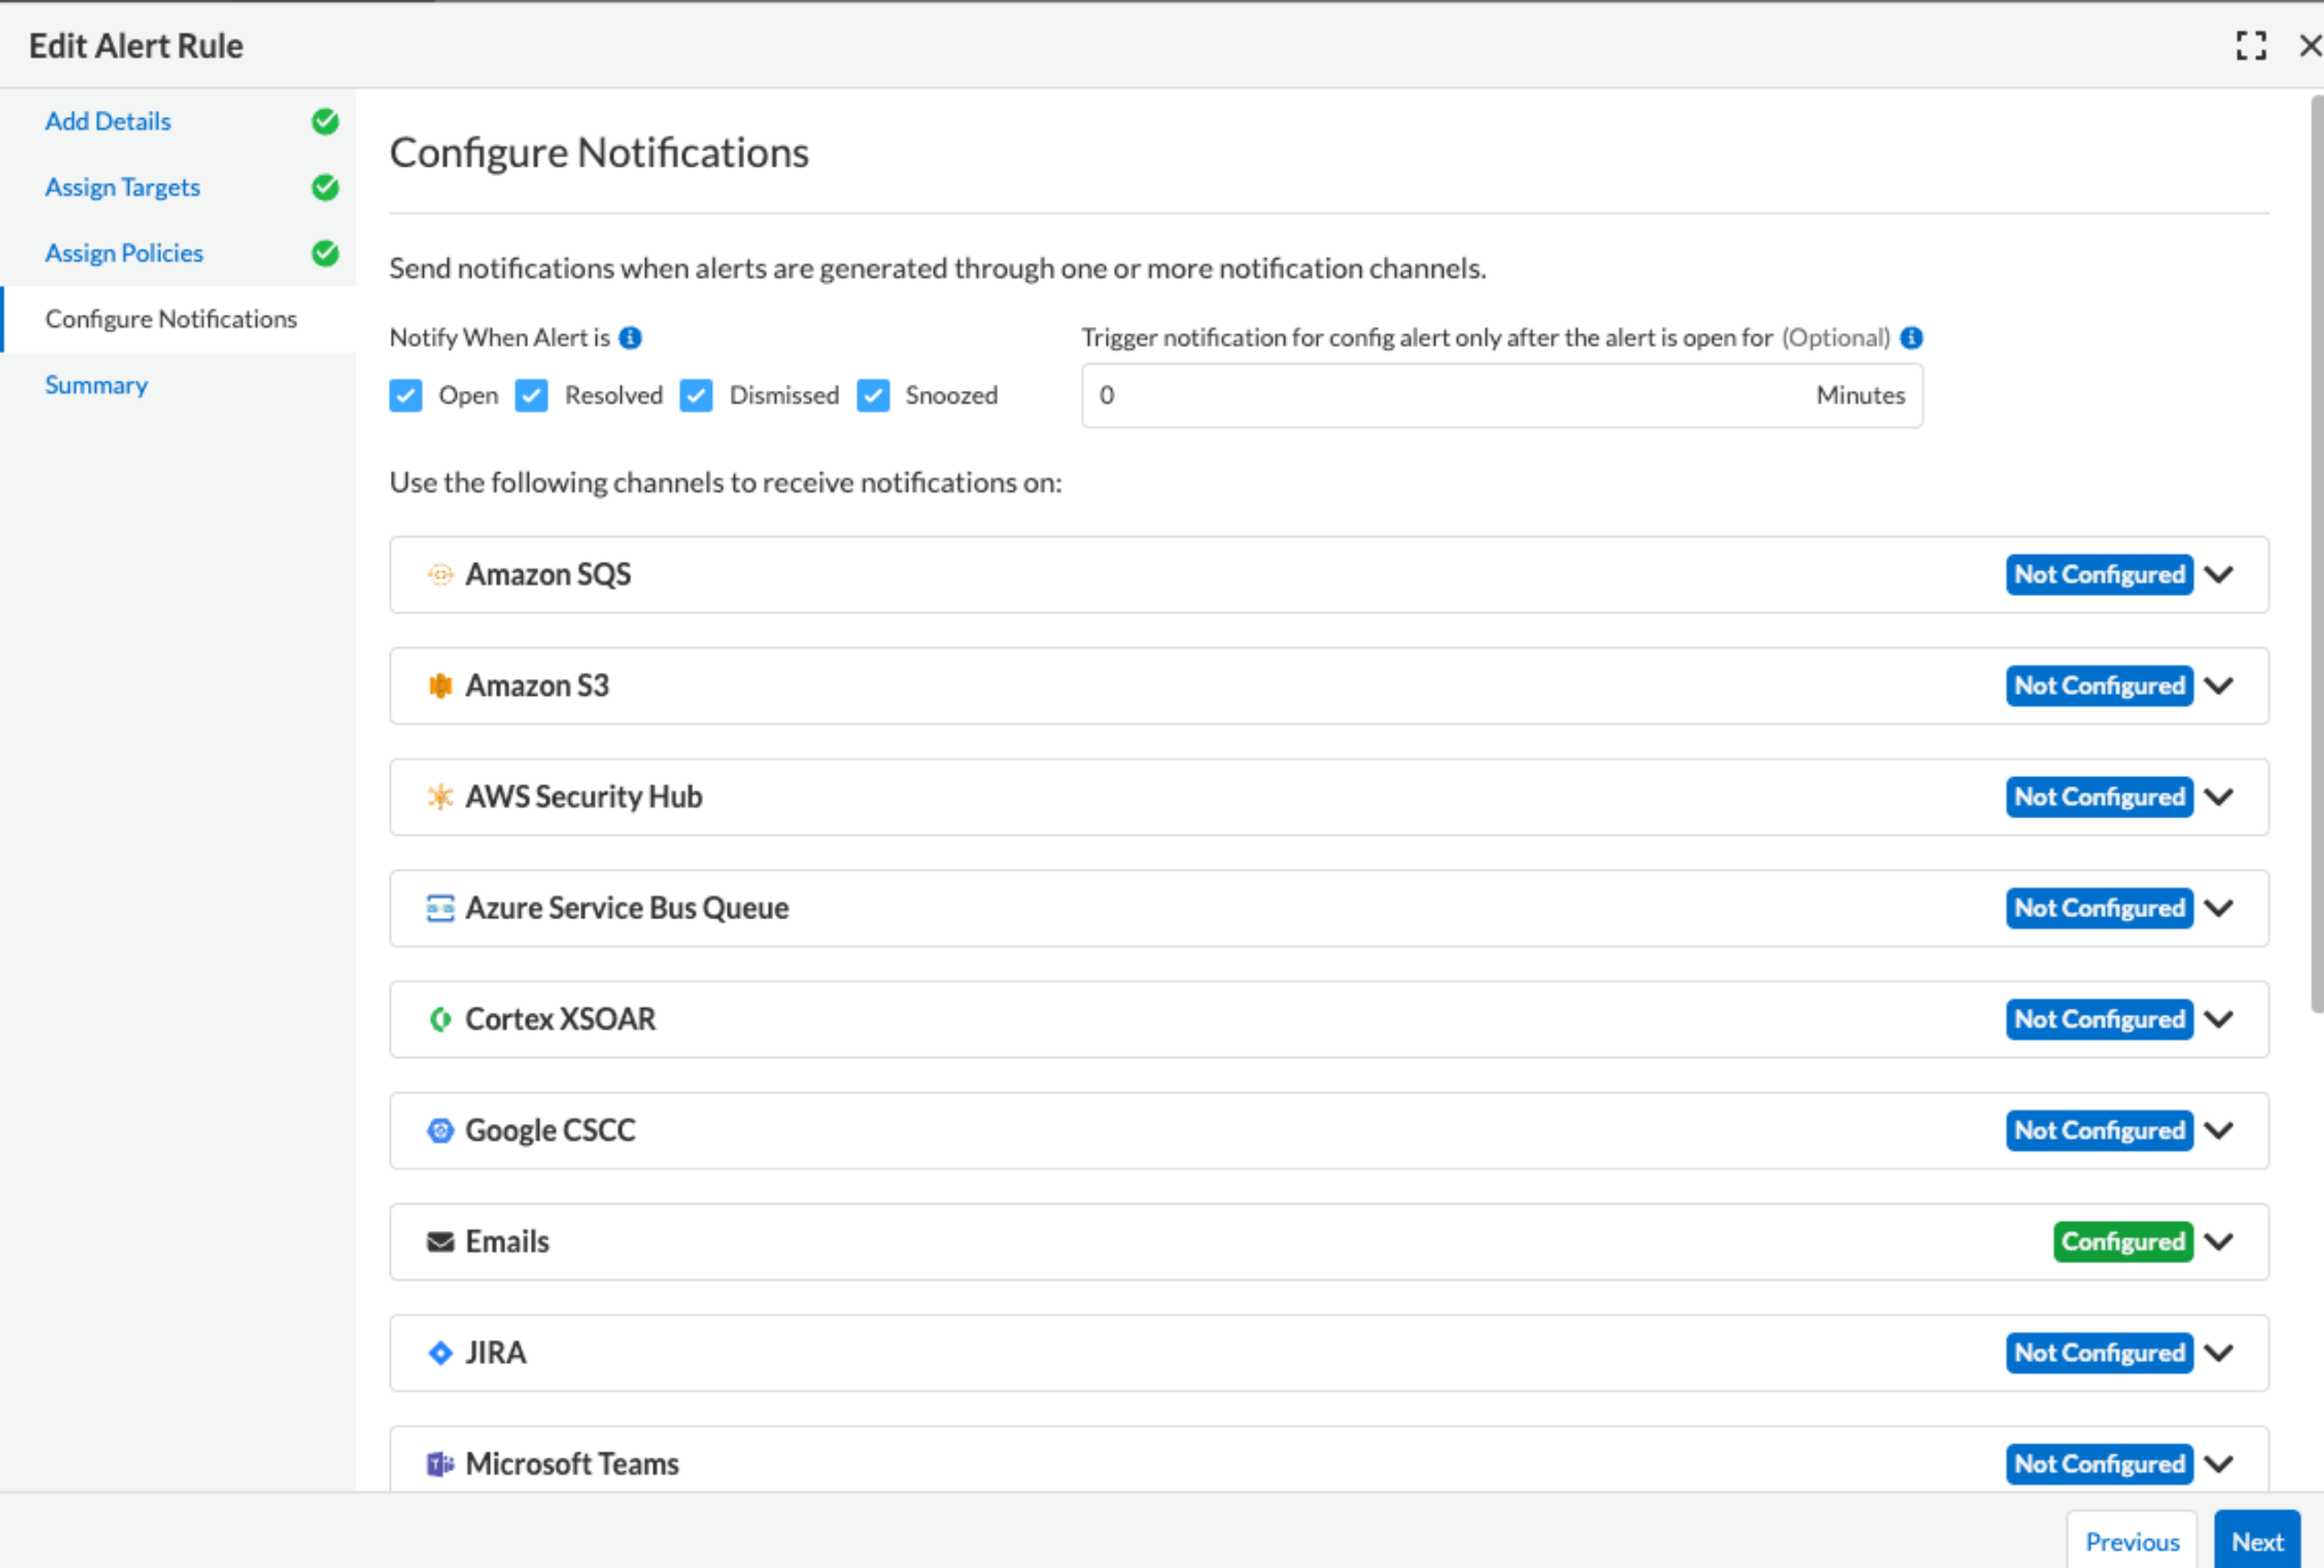This screenshot has width=2324, height=1568.
Task: Uncheck the Snoozed alert checkbox
Action: pos(873,395)
